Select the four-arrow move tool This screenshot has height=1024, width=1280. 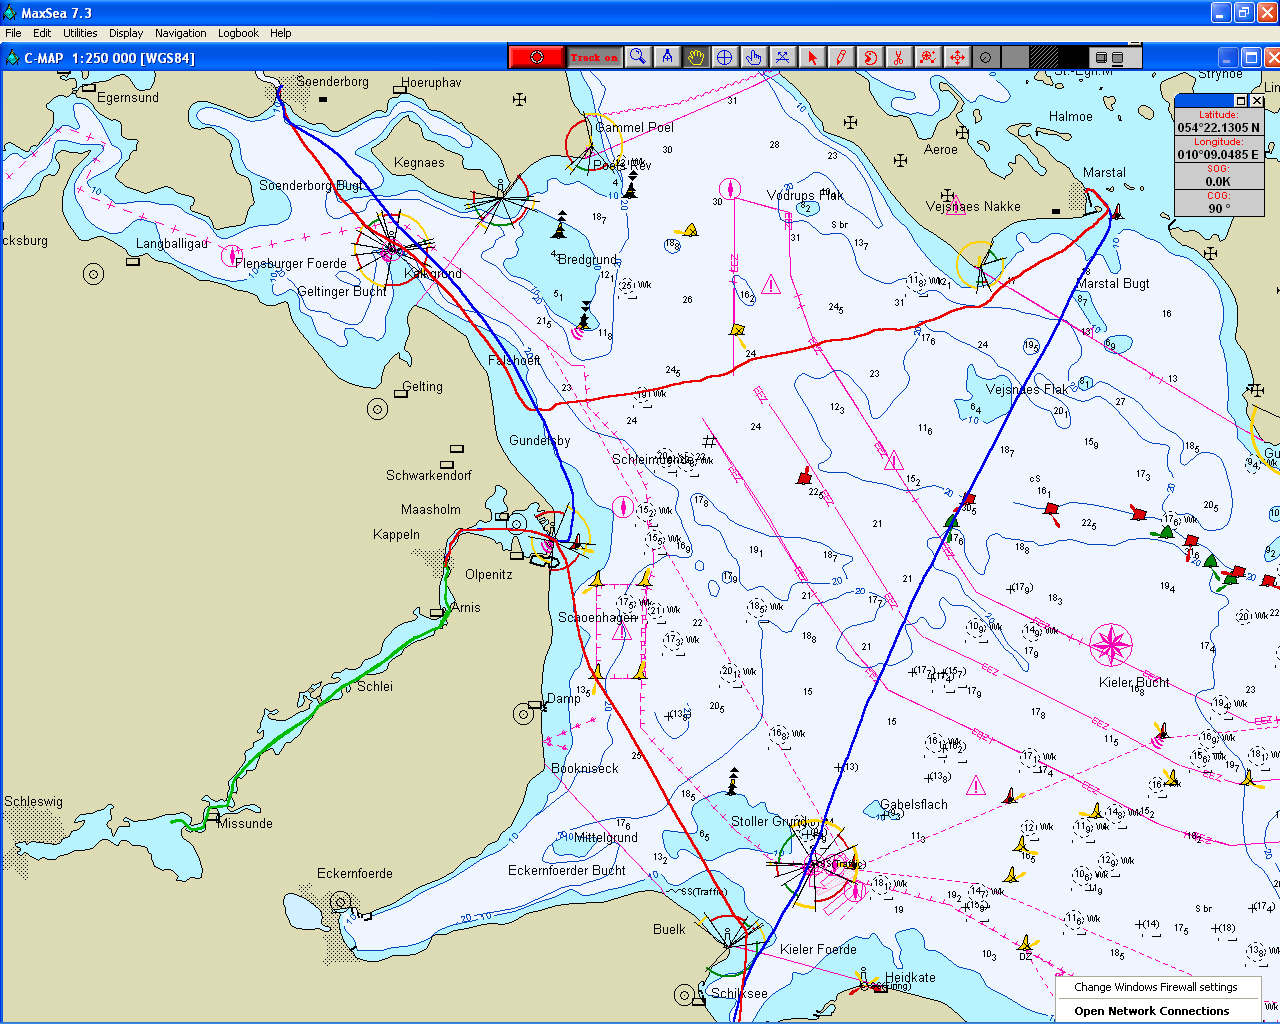pos(957,57)
